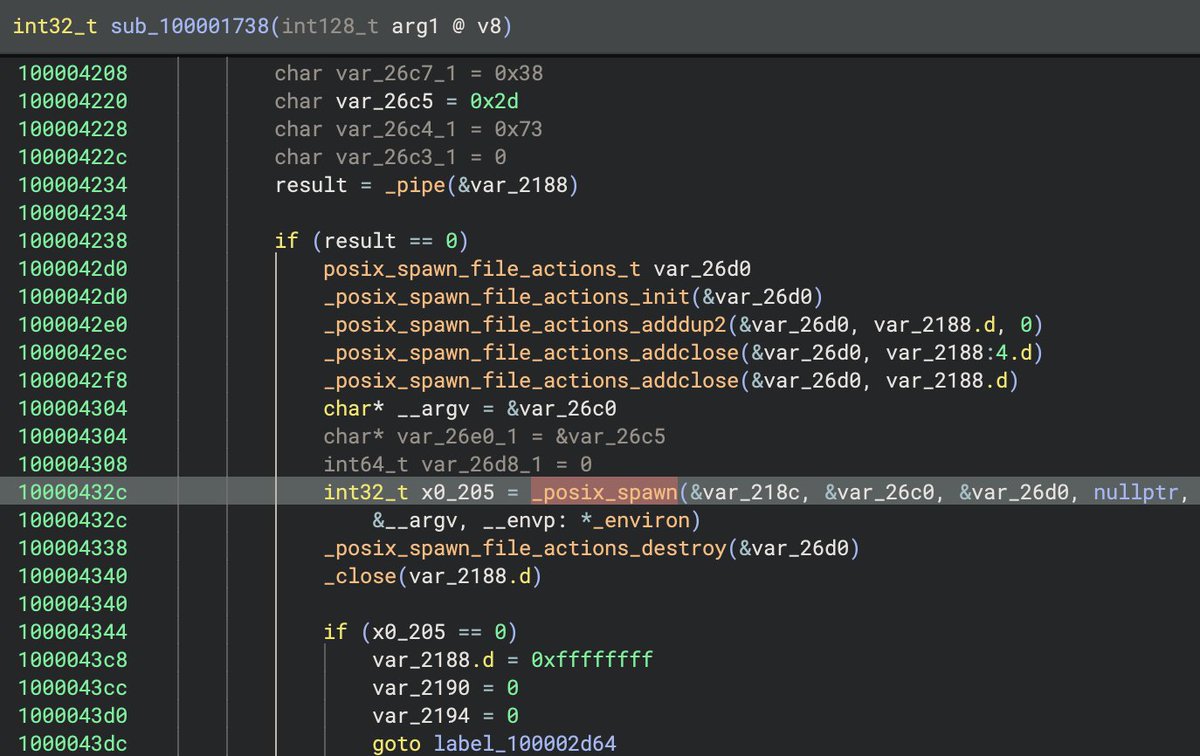Select variable x0_205 in its declaration
The width and height of the screenshot is (1200, 756).
[x=457, y=493]
